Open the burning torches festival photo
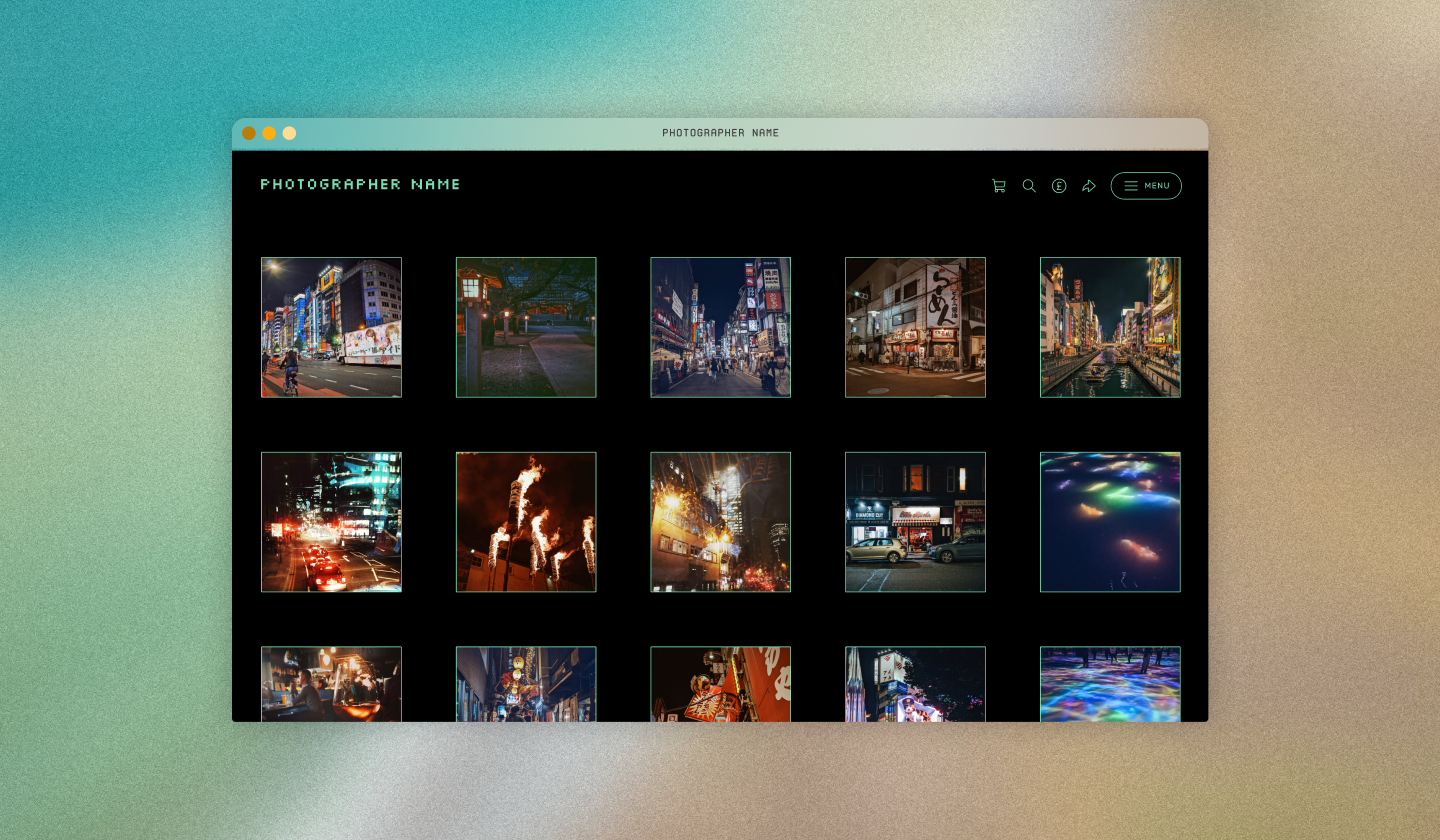The width and height of the screenshot is (1440, 840). pyautogui.click(x=526, y=521)
